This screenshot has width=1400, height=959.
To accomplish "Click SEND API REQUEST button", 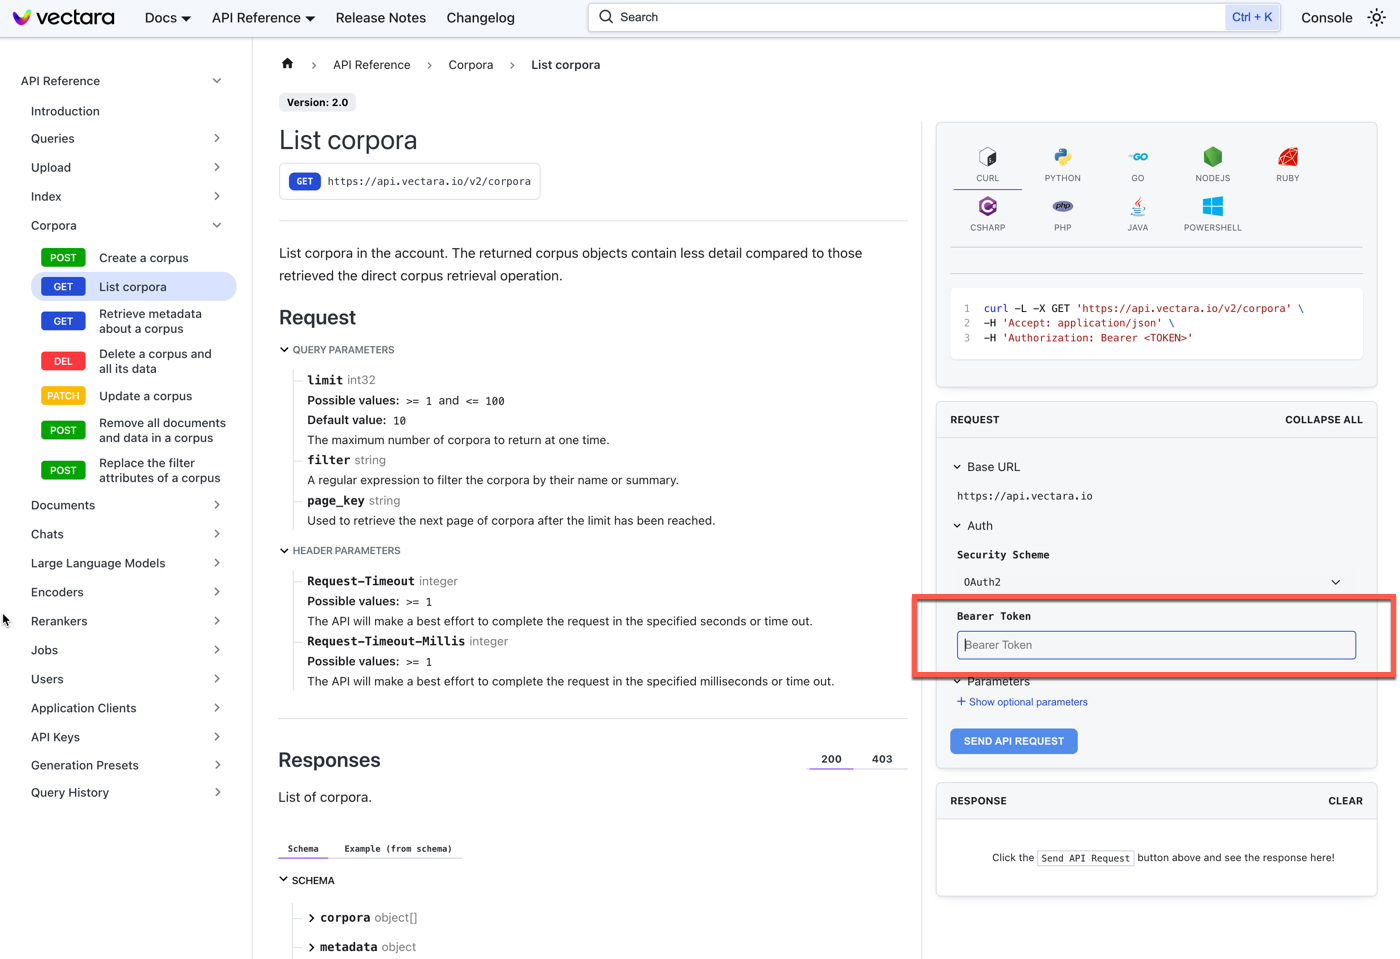I will 1013,741.
